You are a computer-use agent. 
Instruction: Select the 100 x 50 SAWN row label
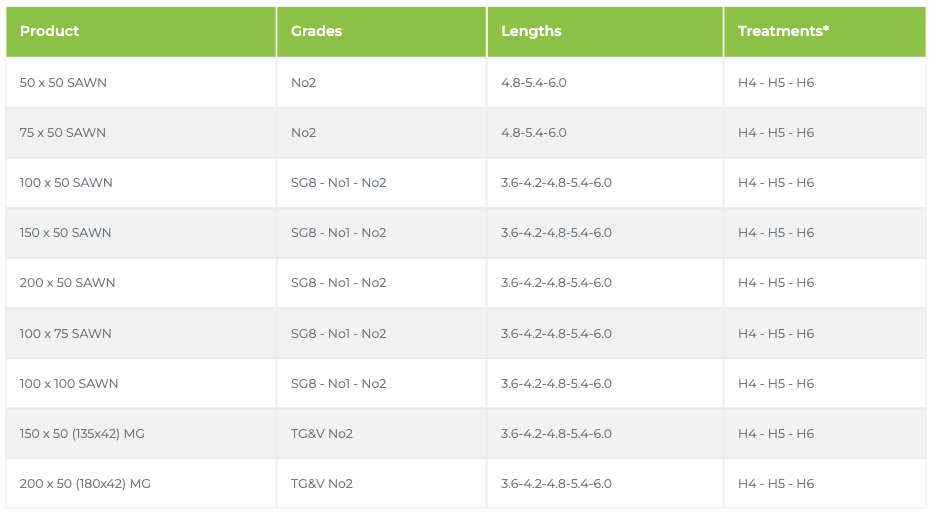click(x=66, y=182)
